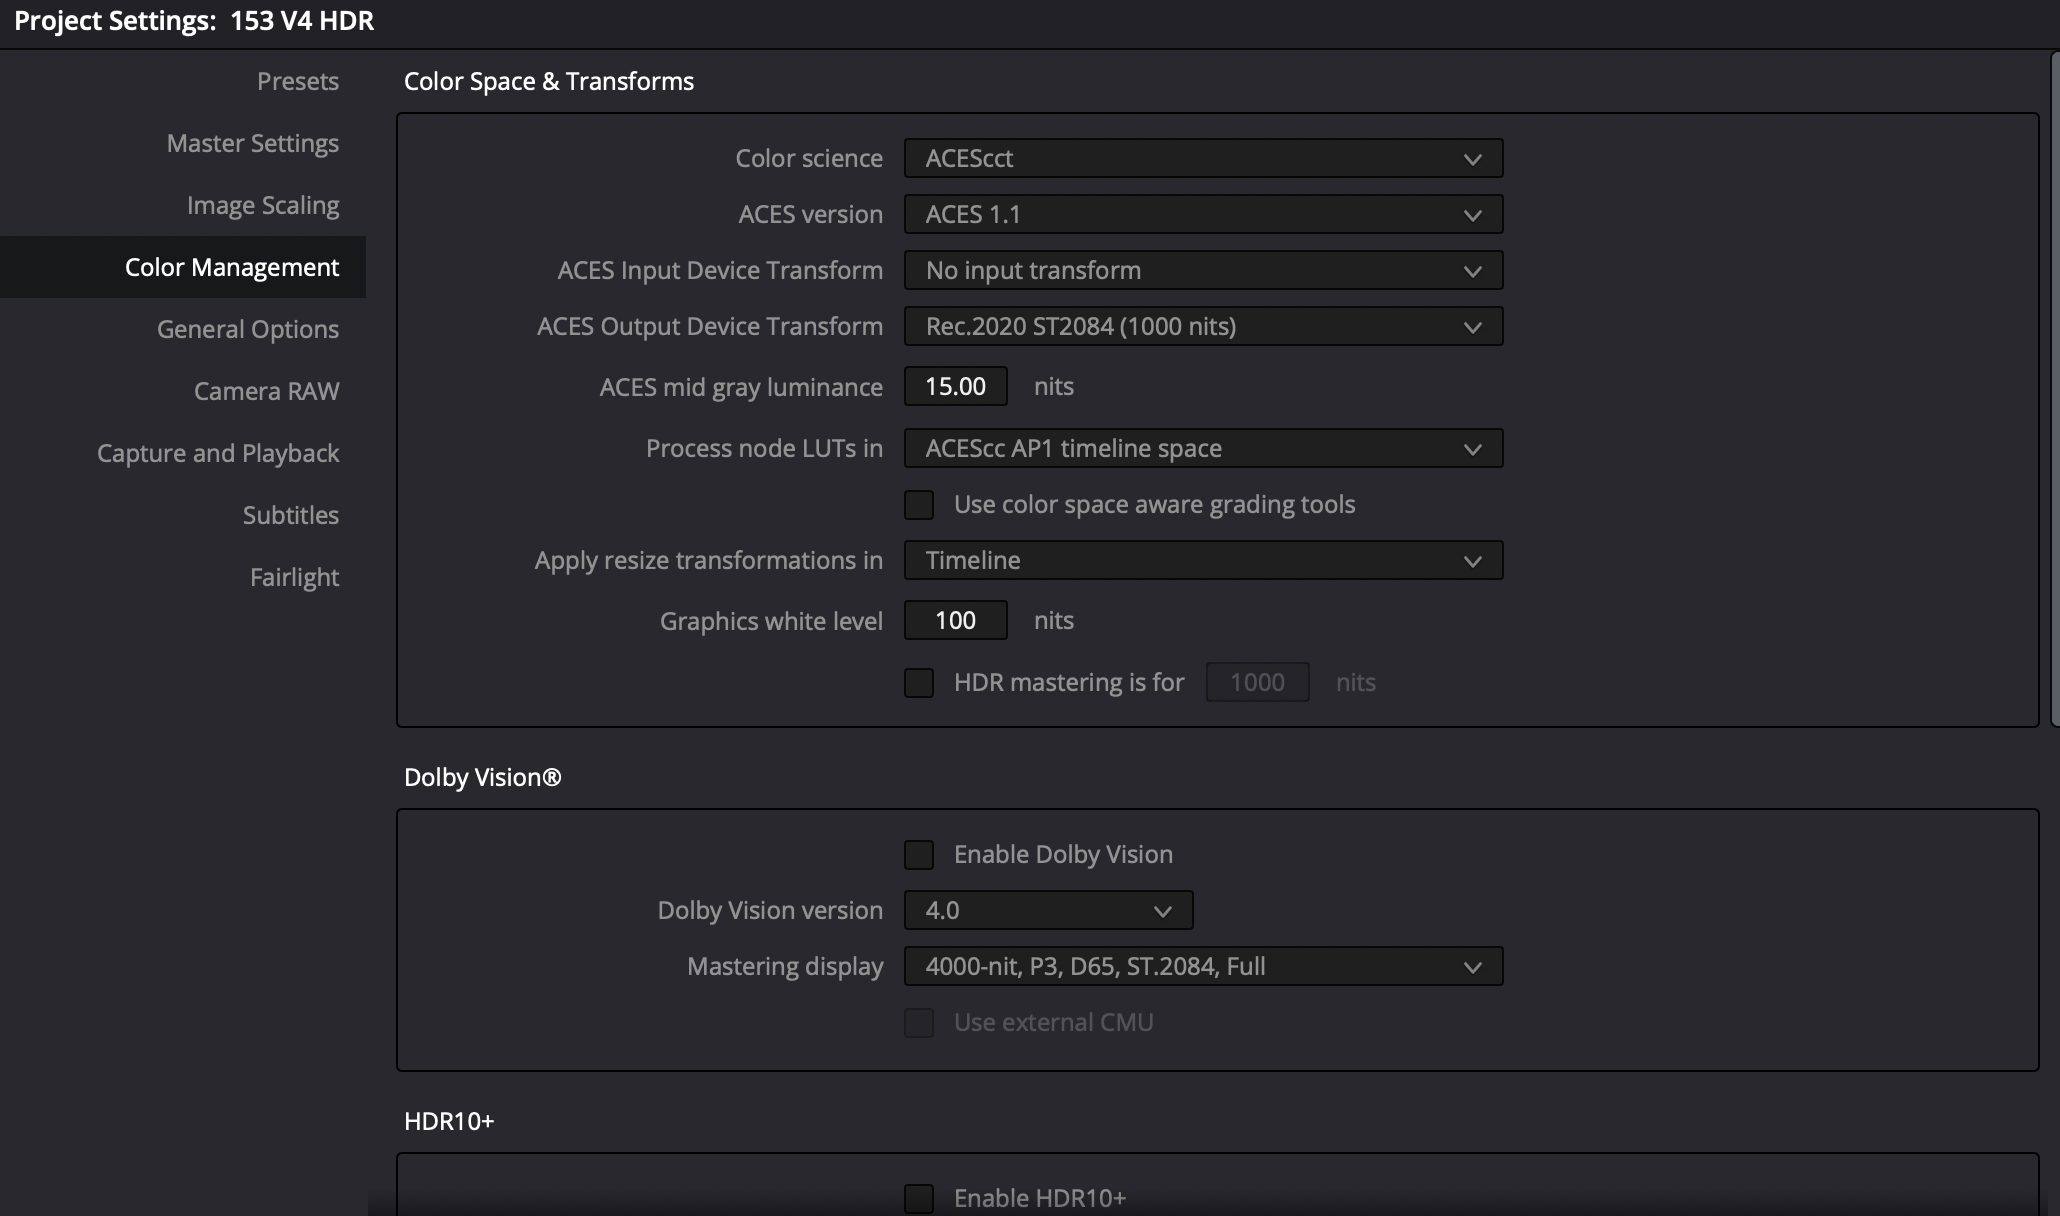Click the Dolby Vision® section heading
Screen dimensions: 2060x1216
tap(483, 777)
